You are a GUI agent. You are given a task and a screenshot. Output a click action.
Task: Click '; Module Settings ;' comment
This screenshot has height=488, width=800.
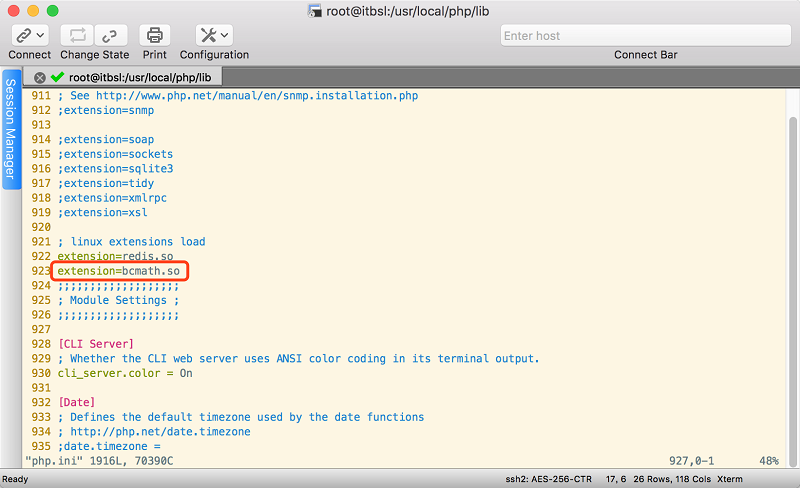118,300
